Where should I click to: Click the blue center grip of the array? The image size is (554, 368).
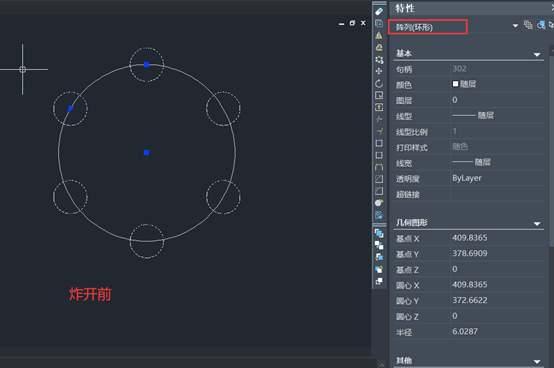click(x=146, y=153)
